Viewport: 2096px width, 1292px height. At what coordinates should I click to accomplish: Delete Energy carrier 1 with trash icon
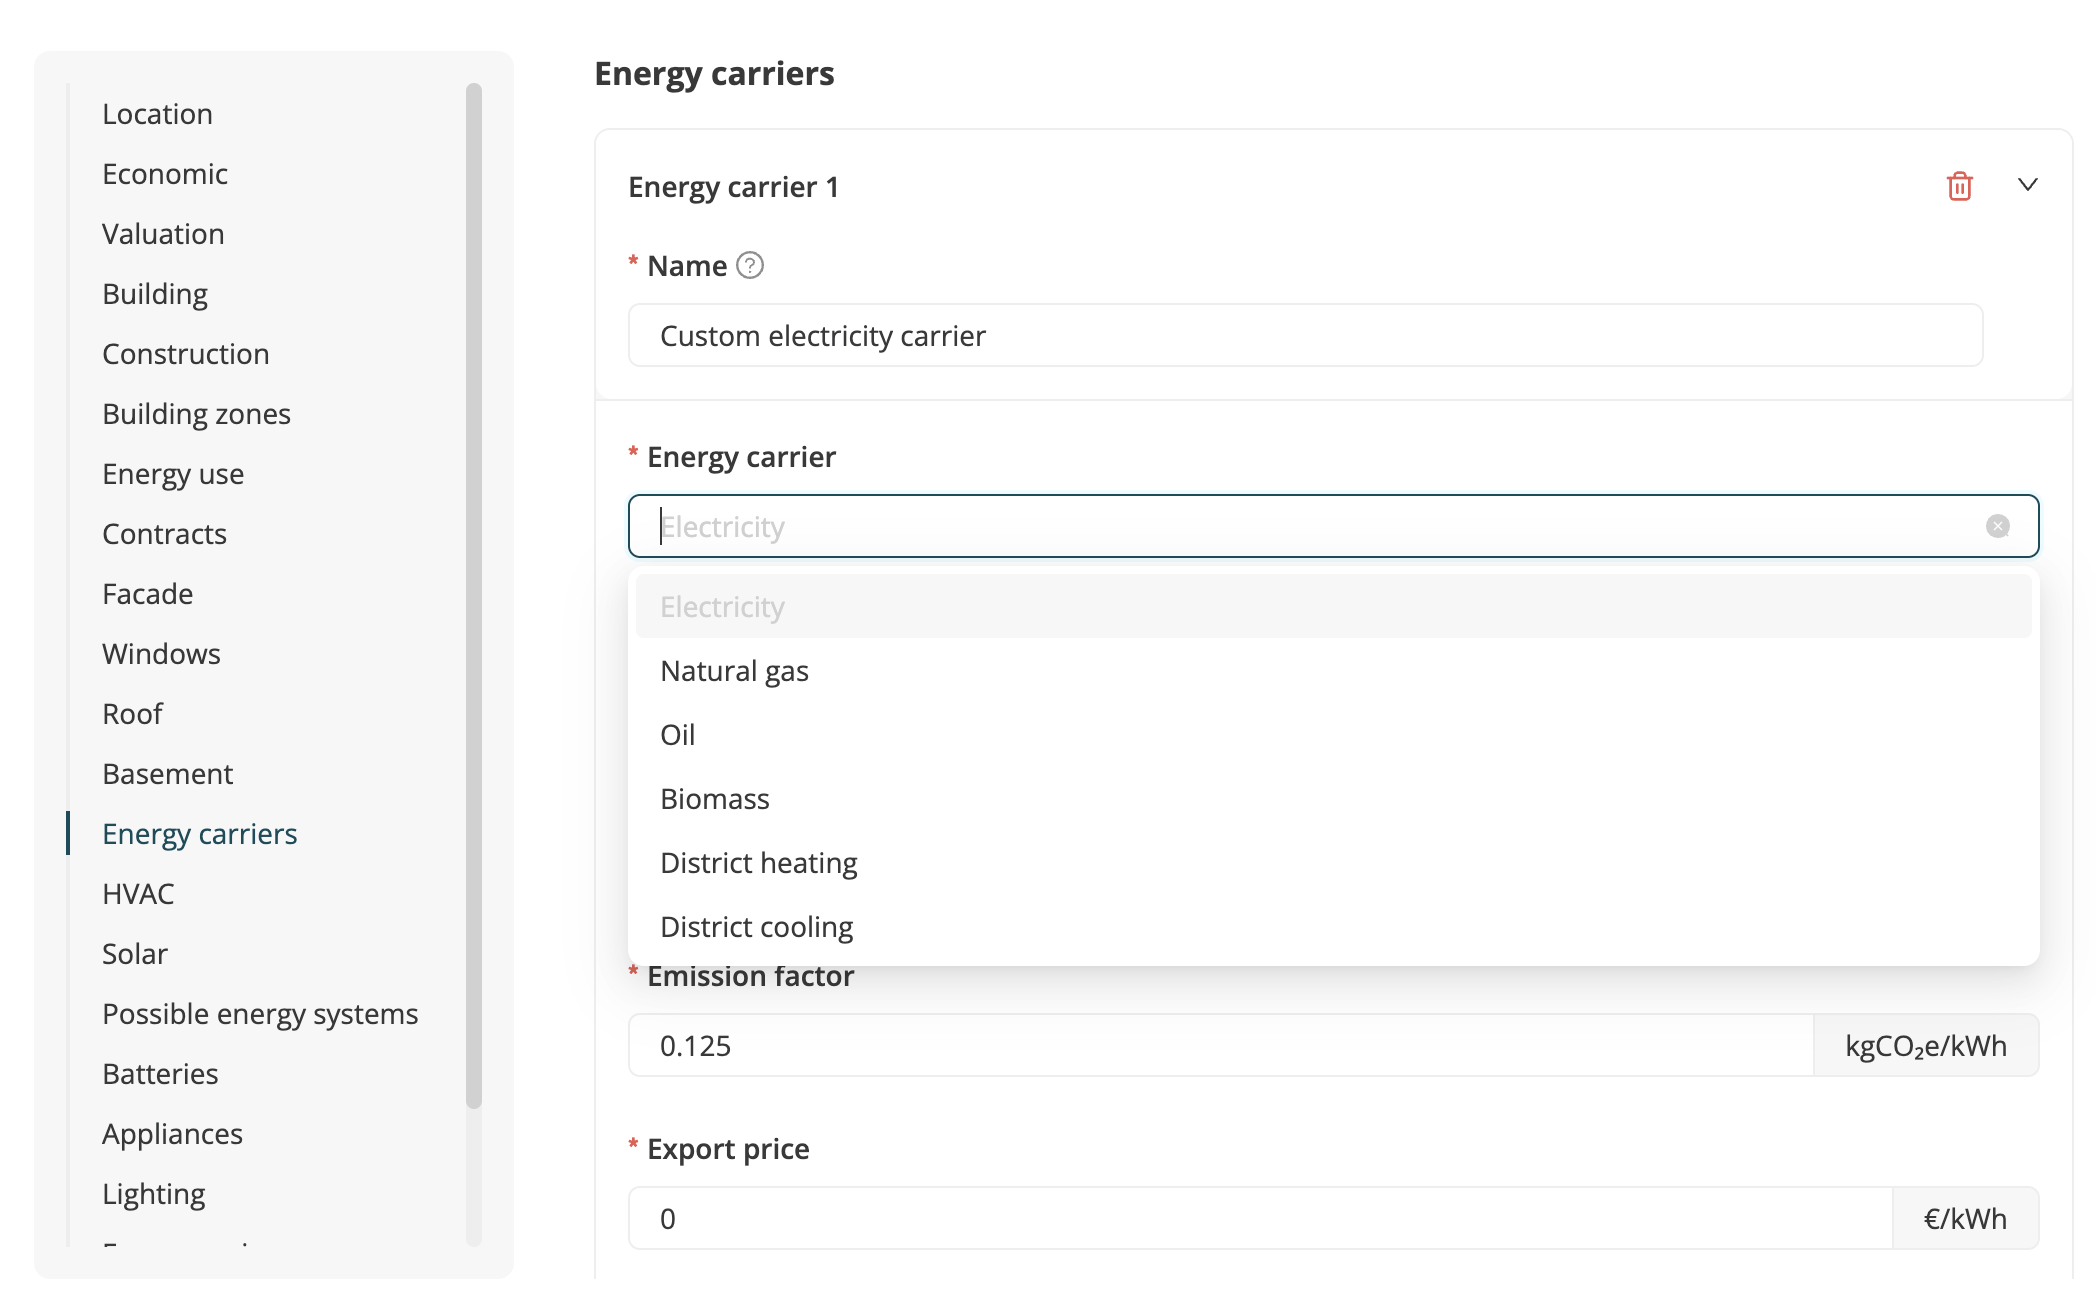(x=1959, y=186)
